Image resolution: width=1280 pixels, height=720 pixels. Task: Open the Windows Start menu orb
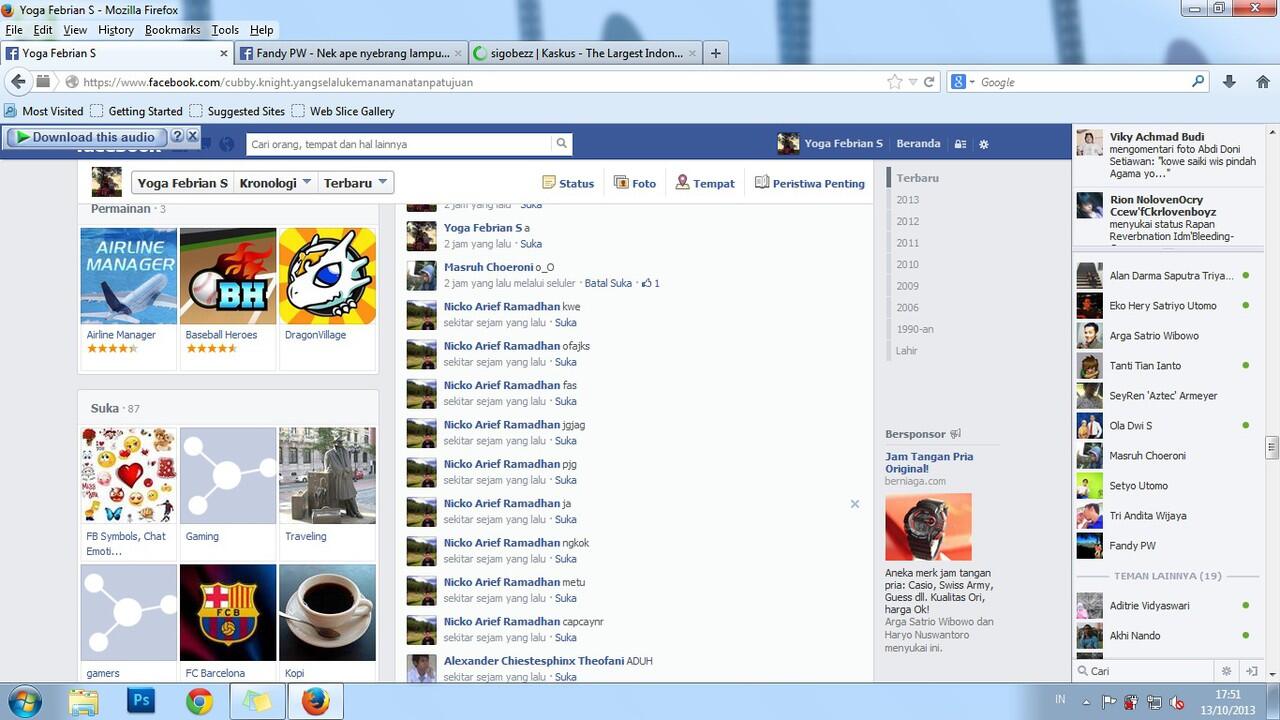(x=24, y=702)
